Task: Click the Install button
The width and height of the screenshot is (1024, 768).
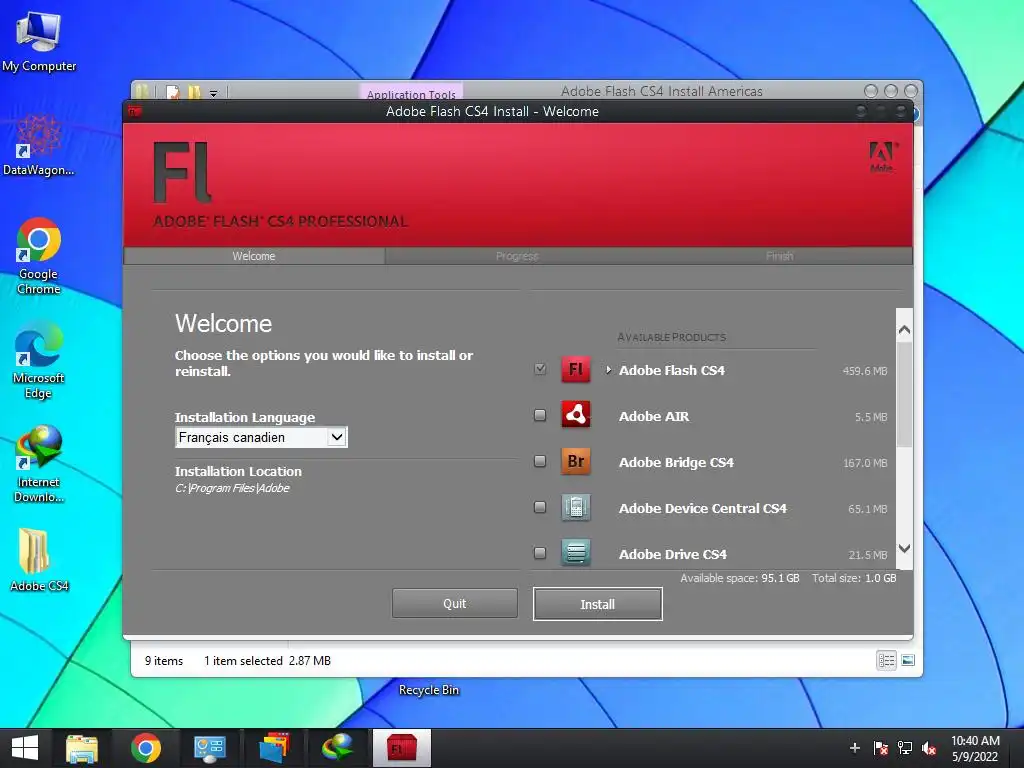Action: pyautogui.click(x=598, y=604)
